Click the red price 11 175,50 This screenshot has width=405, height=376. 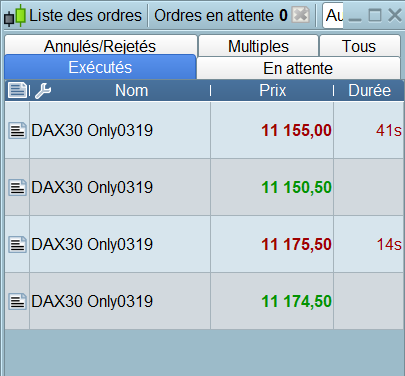click(296, 244)
